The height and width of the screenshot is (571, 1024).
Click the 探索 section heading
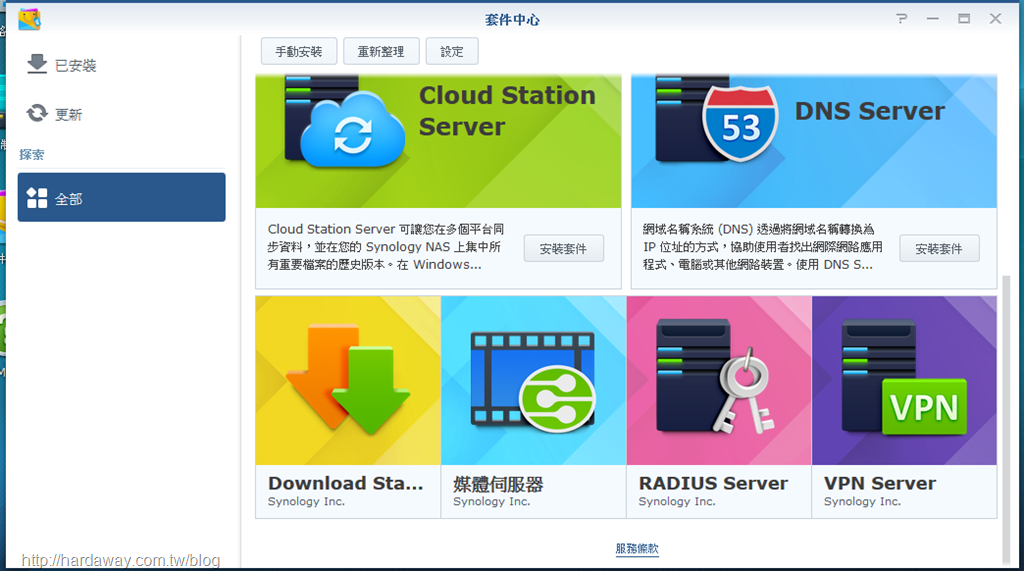[32, 155]
